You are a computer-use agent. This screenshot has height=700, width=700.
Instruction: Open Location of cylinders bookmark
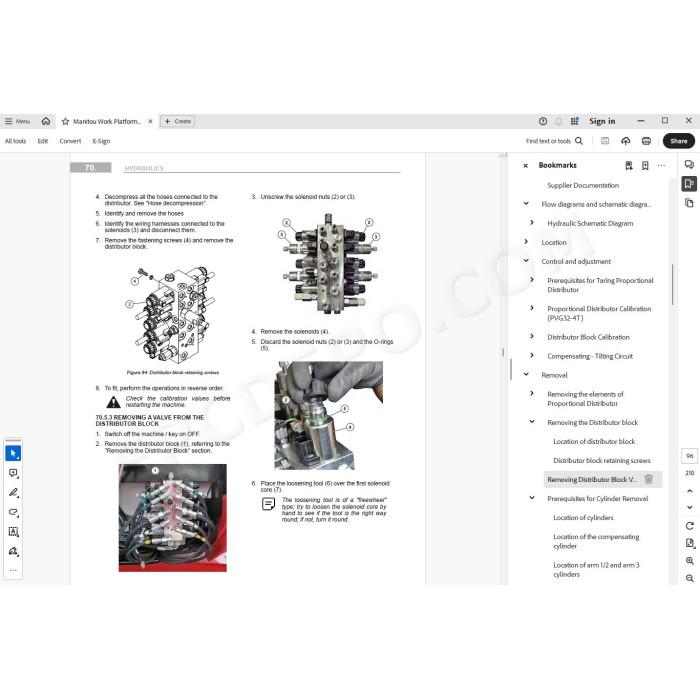(583, 518)
